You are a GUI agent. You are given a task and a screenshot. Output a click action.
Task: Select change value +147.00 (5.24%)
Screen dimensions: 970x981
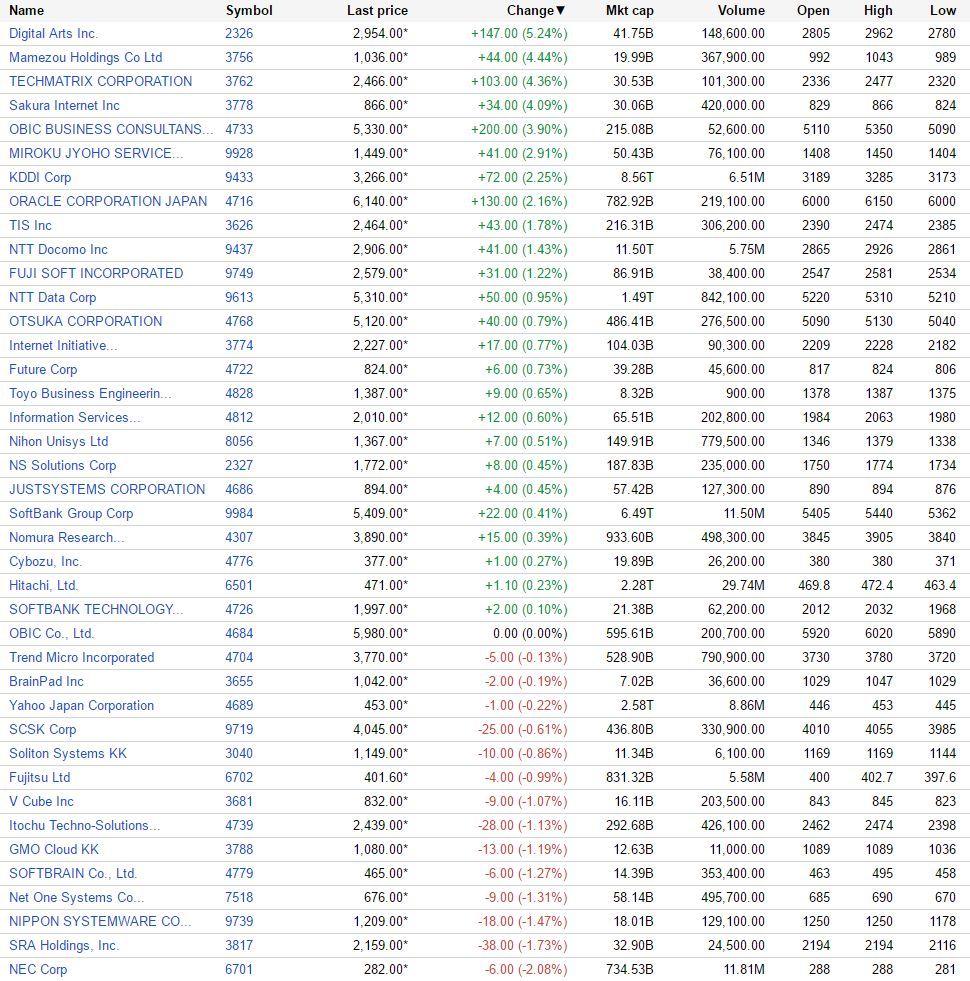[519, 33]
